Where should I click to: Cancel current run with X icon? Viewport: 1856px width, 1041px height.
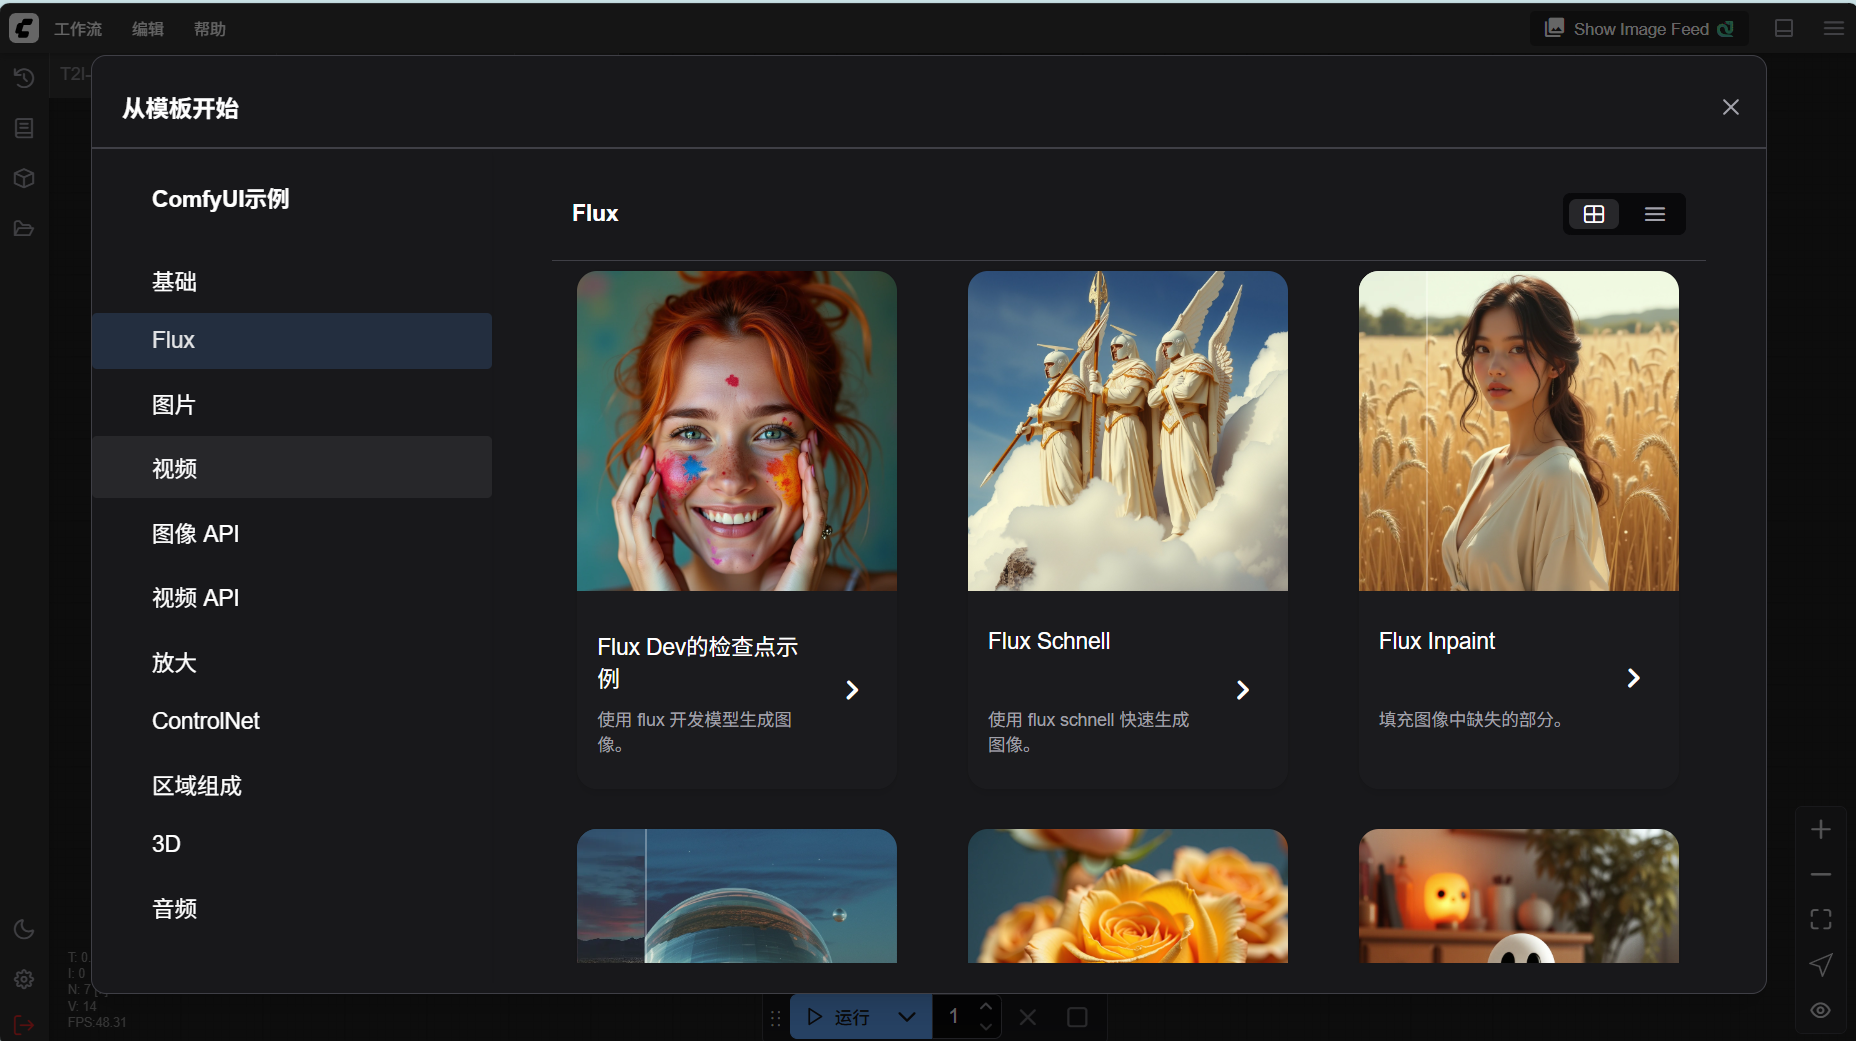pyautogui.click(x=1028, y=1017)
